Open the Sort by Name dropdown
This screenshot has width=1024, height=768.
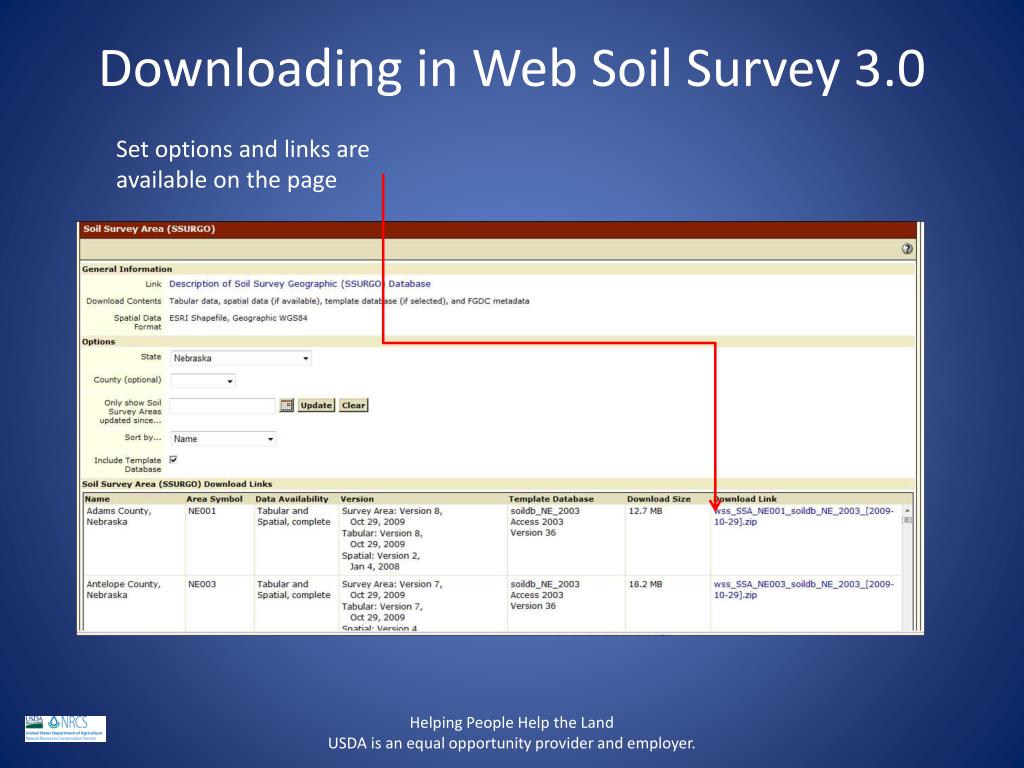(223, 439)
